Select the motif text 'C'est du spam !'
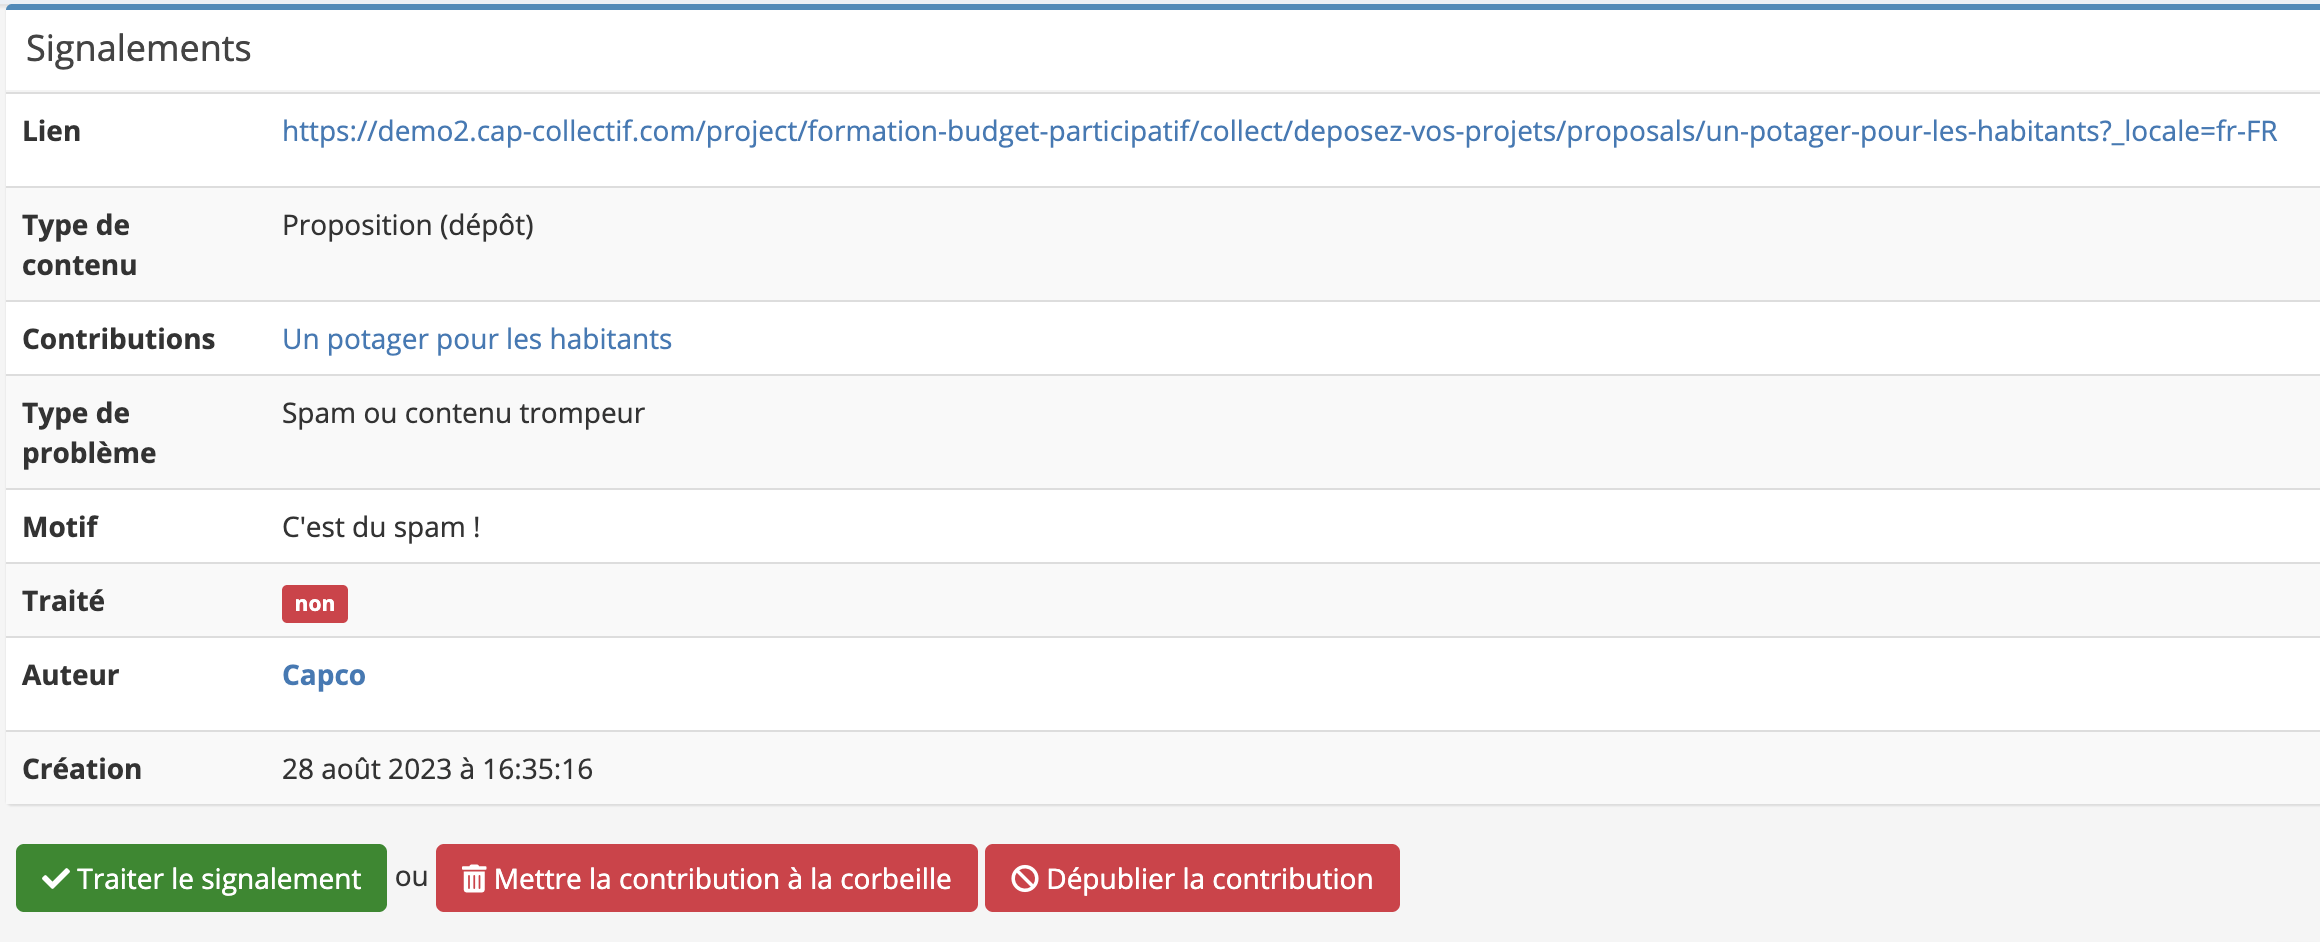Screen dimensions: 2320x942 (381, 527)
